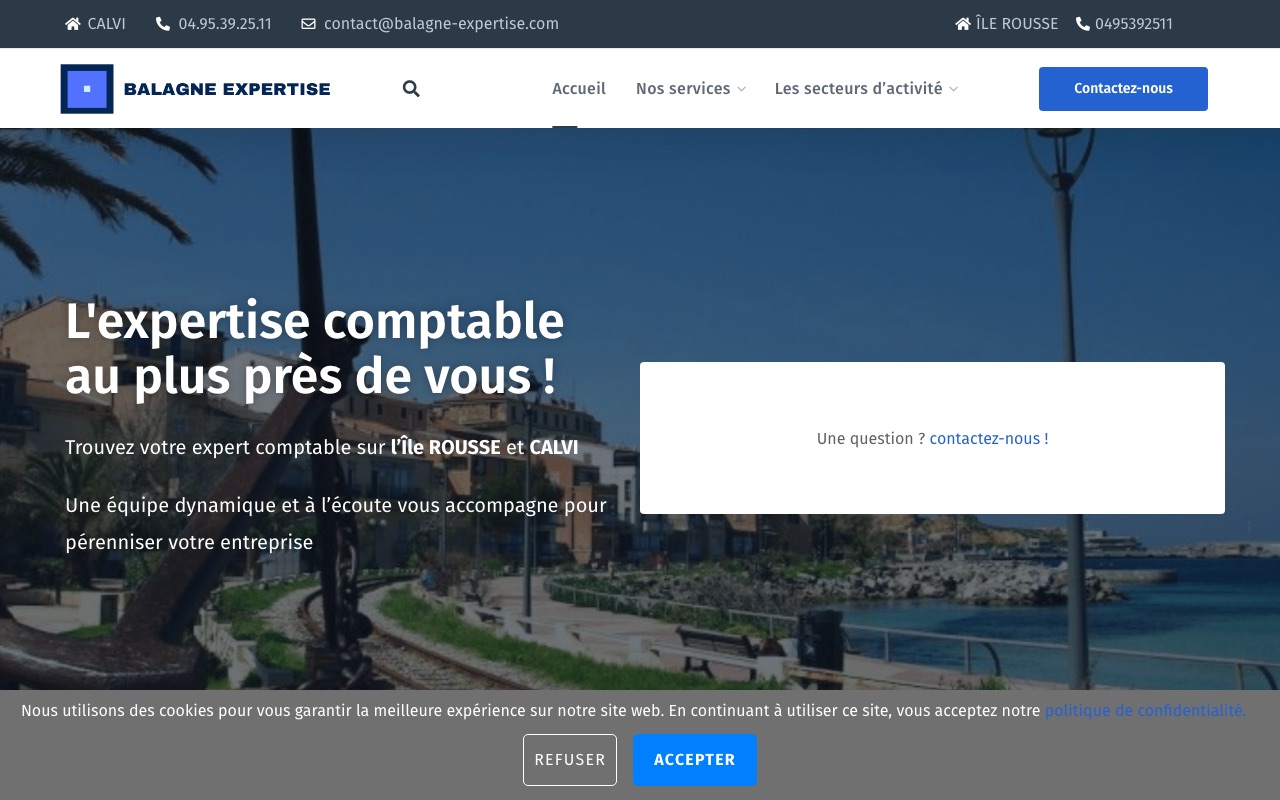Click the phone icon beside 04.95.39.25.11
The width and height of the screenshot is (1280, 800).
(163, 24)
